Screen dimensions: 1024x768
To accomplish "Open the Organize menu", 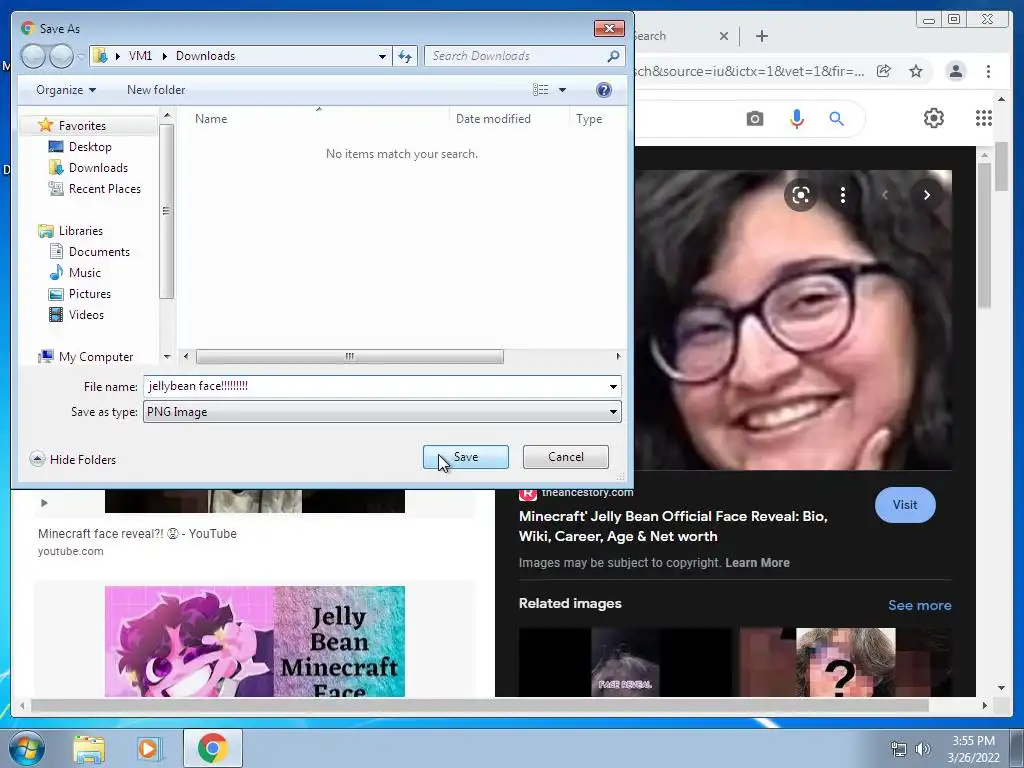I will pos(66,90).
